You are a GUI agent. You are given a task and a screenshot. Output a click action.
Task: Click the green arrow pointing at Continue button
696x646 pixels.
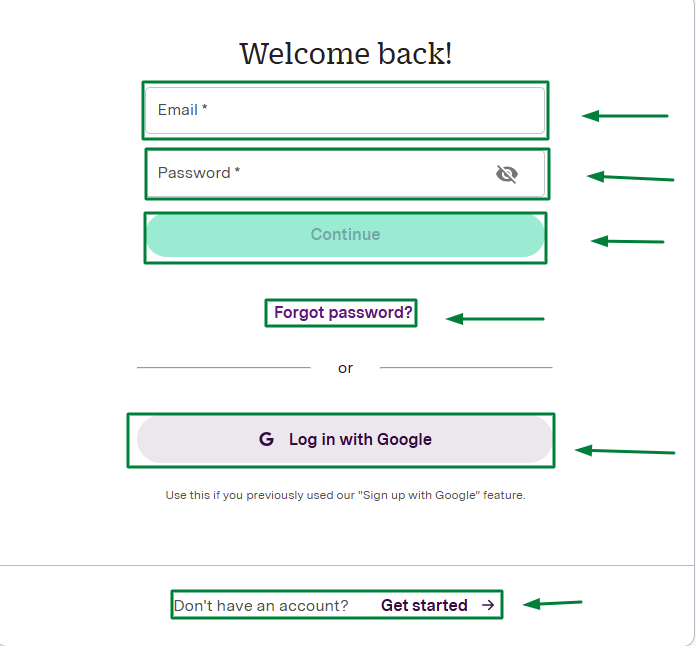[627, 242]
